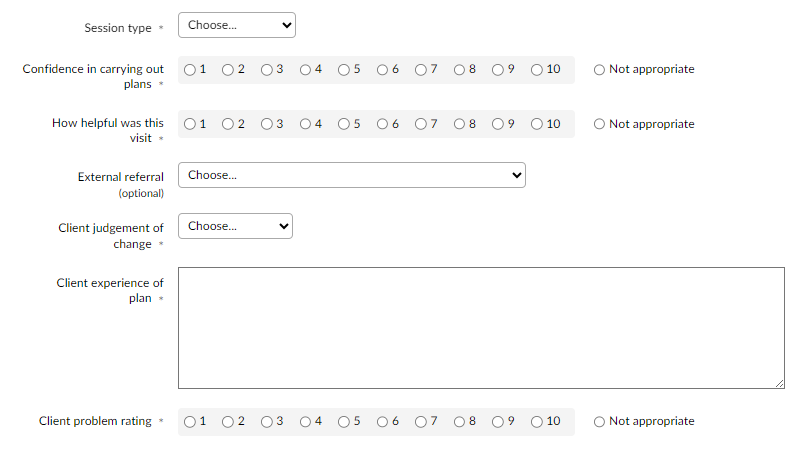Rate How helpful was this visit as 3
807x466 pixels.
(x=267, y=124)
